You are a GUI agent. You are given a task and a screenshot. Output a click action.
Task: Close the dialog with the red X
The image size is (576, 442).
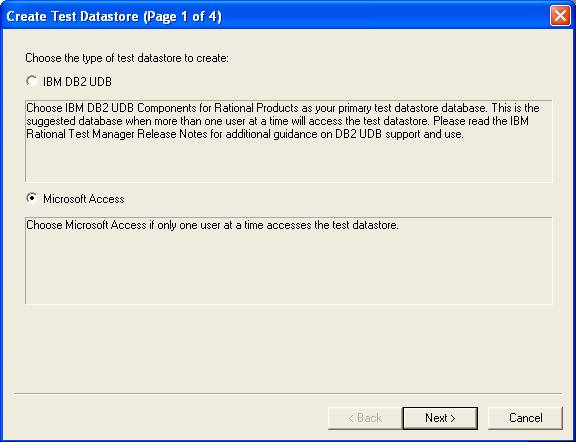point(560,16)
